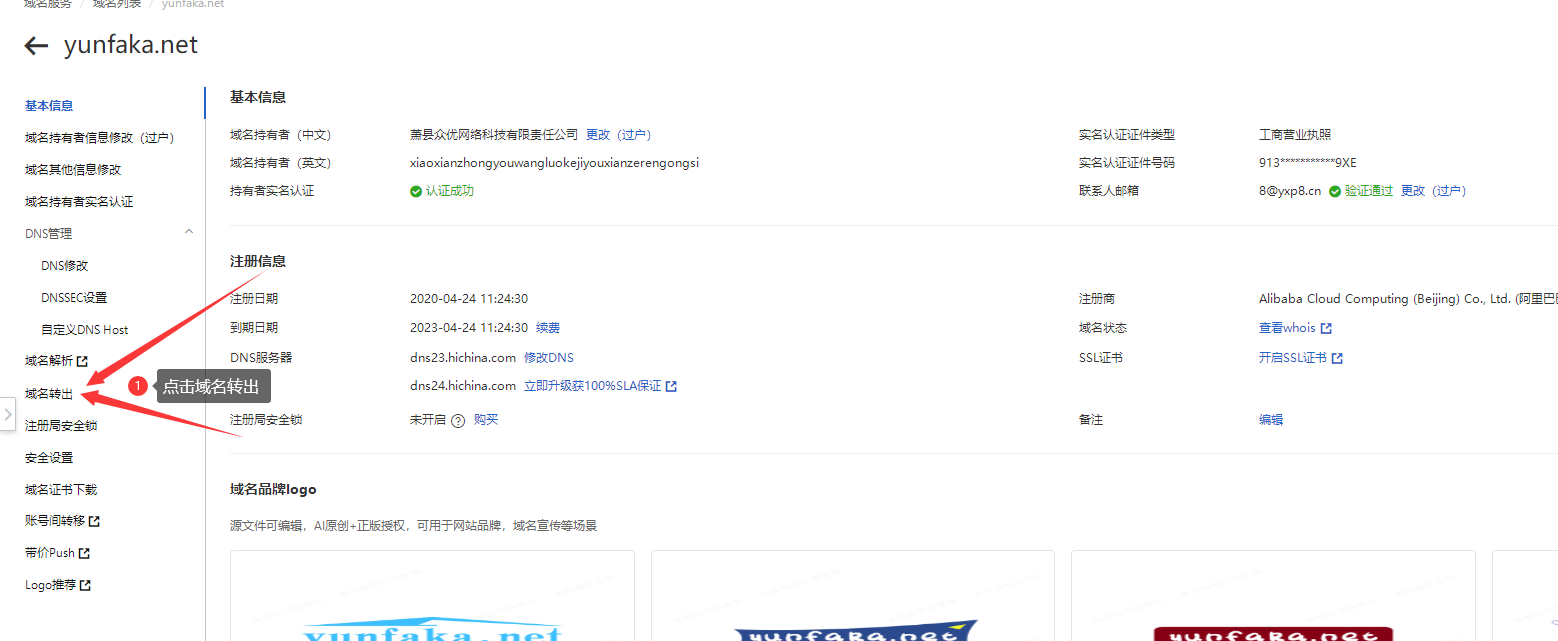
Task: Click external link icon beside 查看whois
Action: coord(1326,329)
